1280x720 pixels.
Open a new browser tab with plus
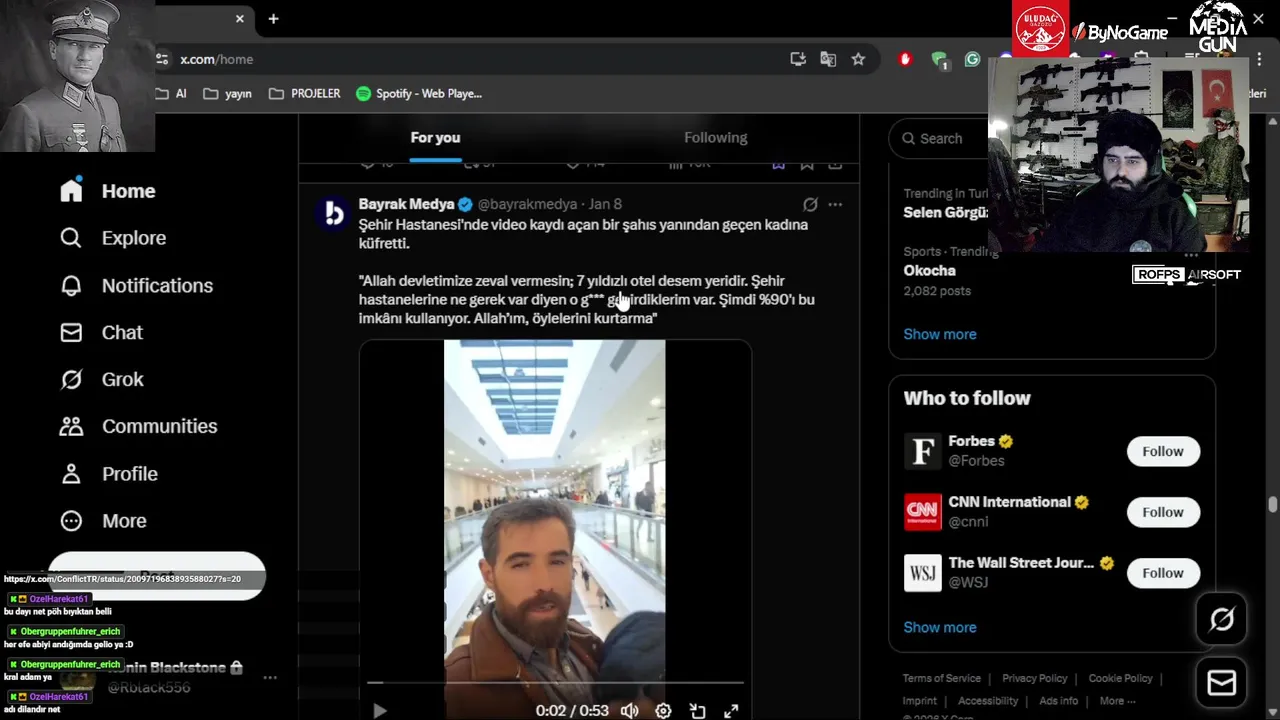273,18
